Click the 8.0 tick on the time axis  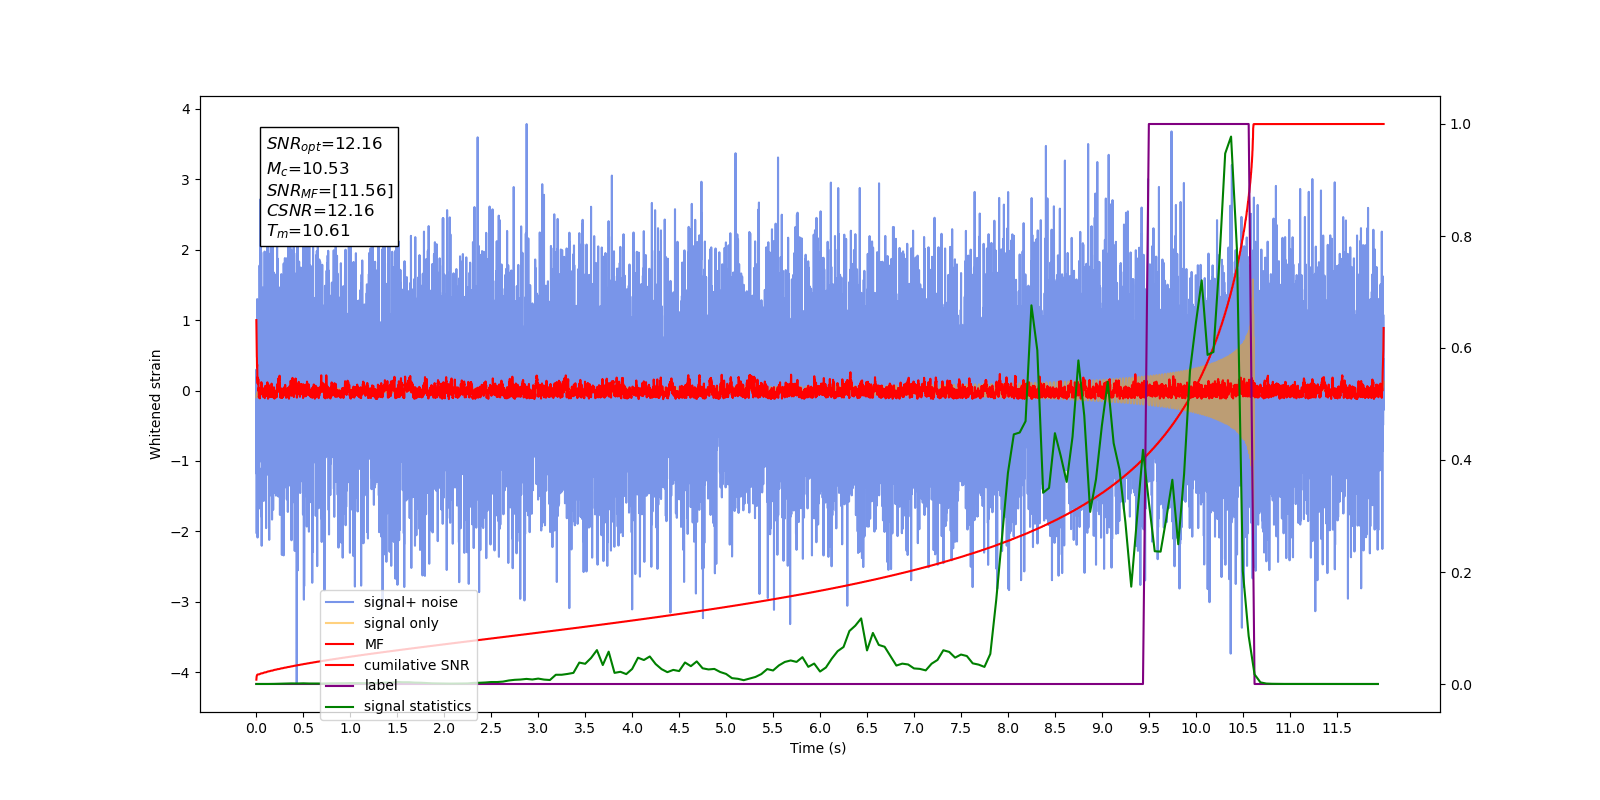[1008, 728]
